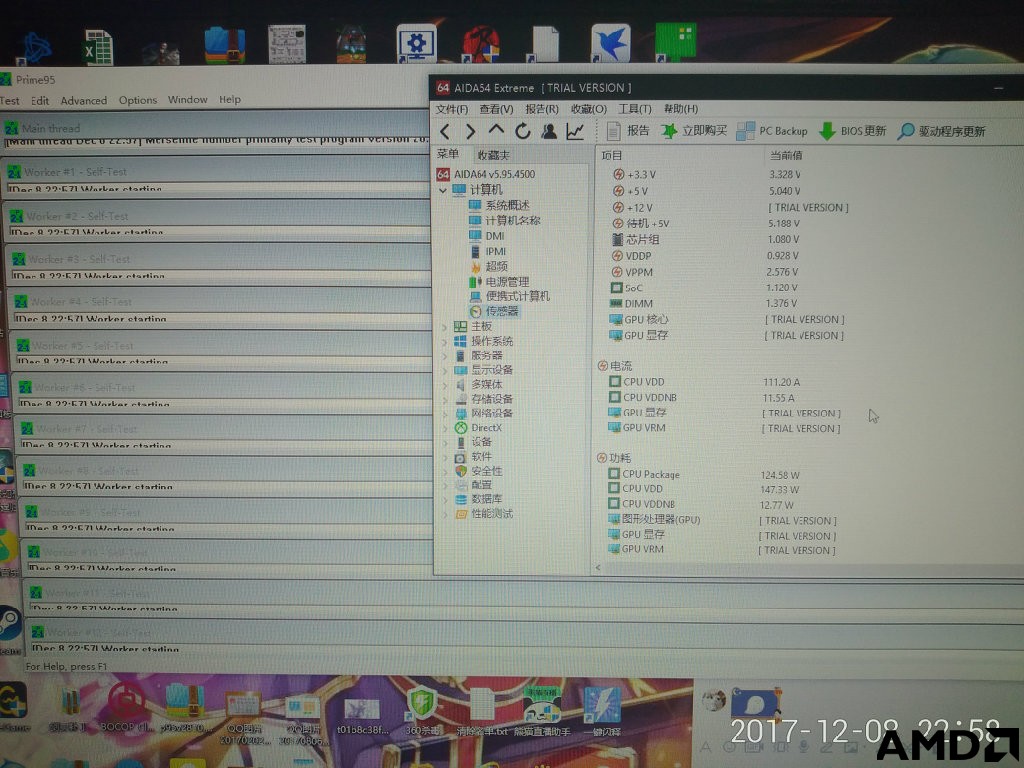Collapse the 计算机 tree node
This screenshot has width=1024, height=768.
(x=443, y=190)
